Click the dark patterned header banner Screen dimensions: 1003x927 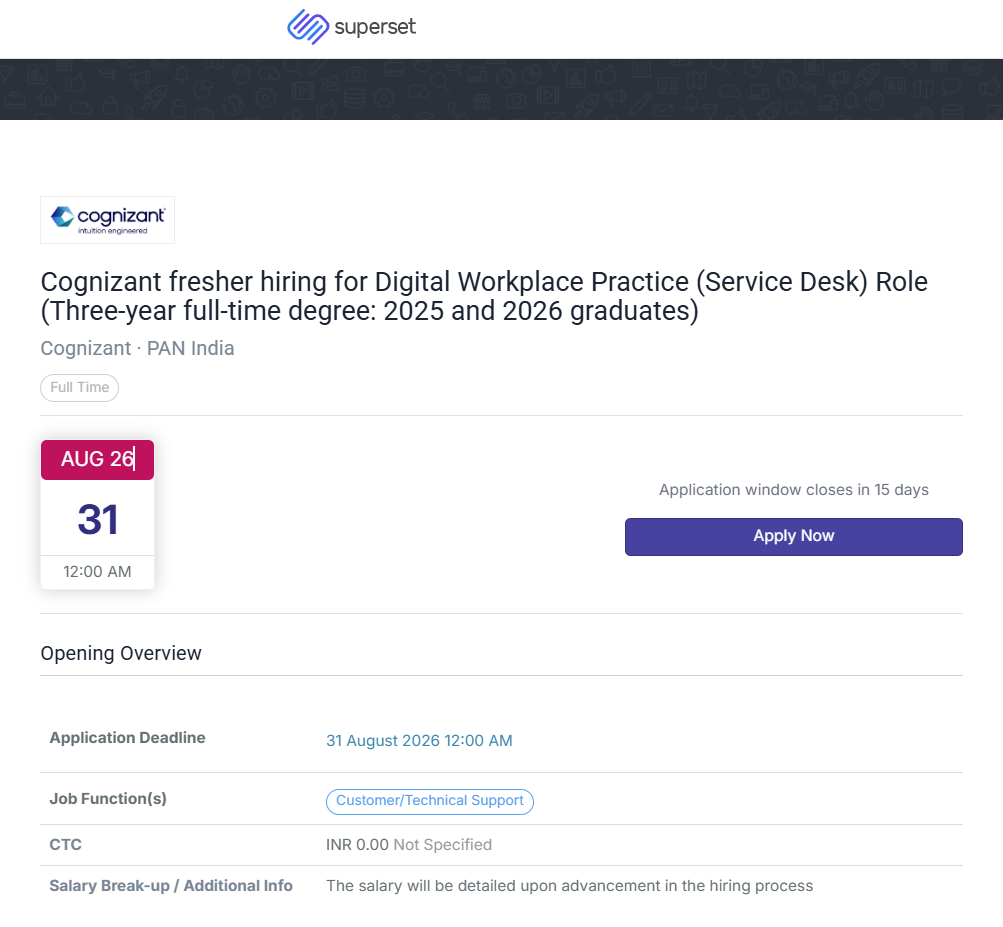[502, 90]
